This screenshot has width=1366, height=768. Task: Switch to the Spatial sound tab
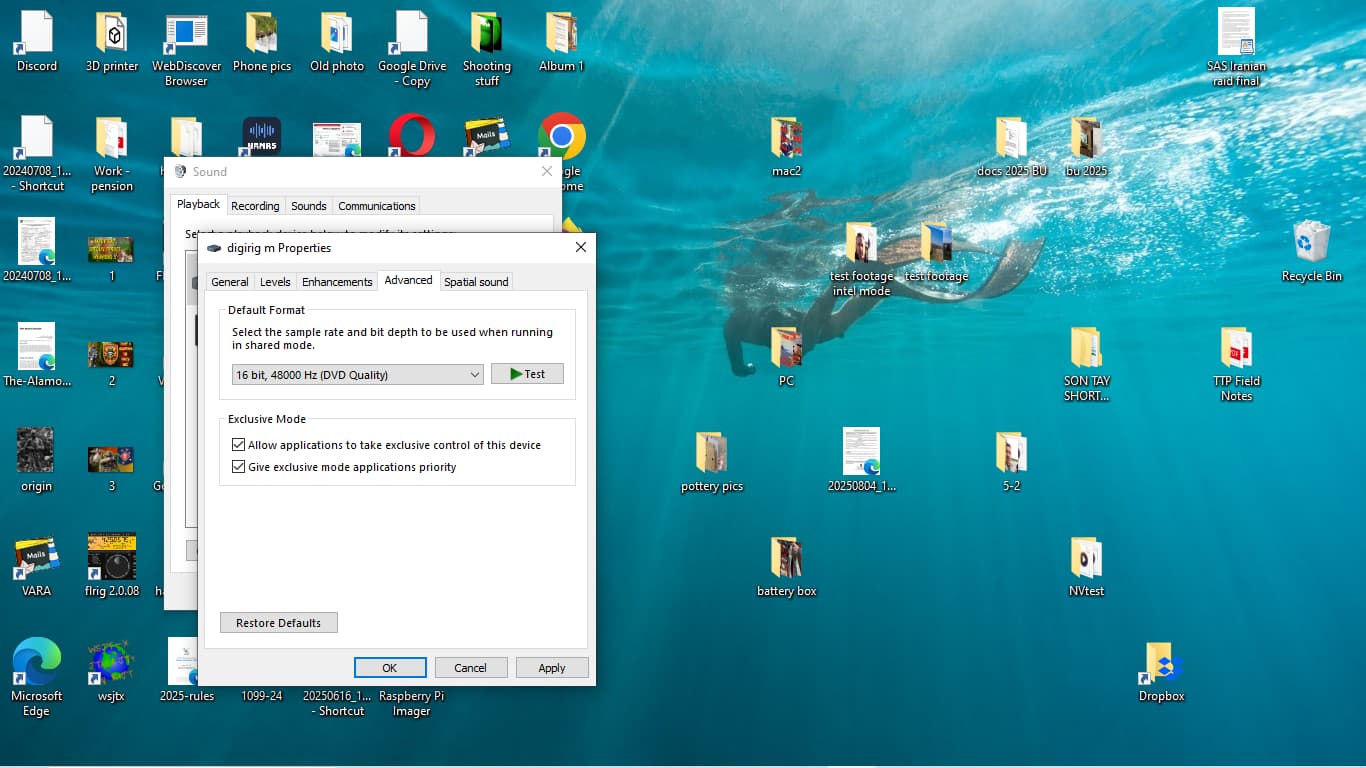click(476, 282)
